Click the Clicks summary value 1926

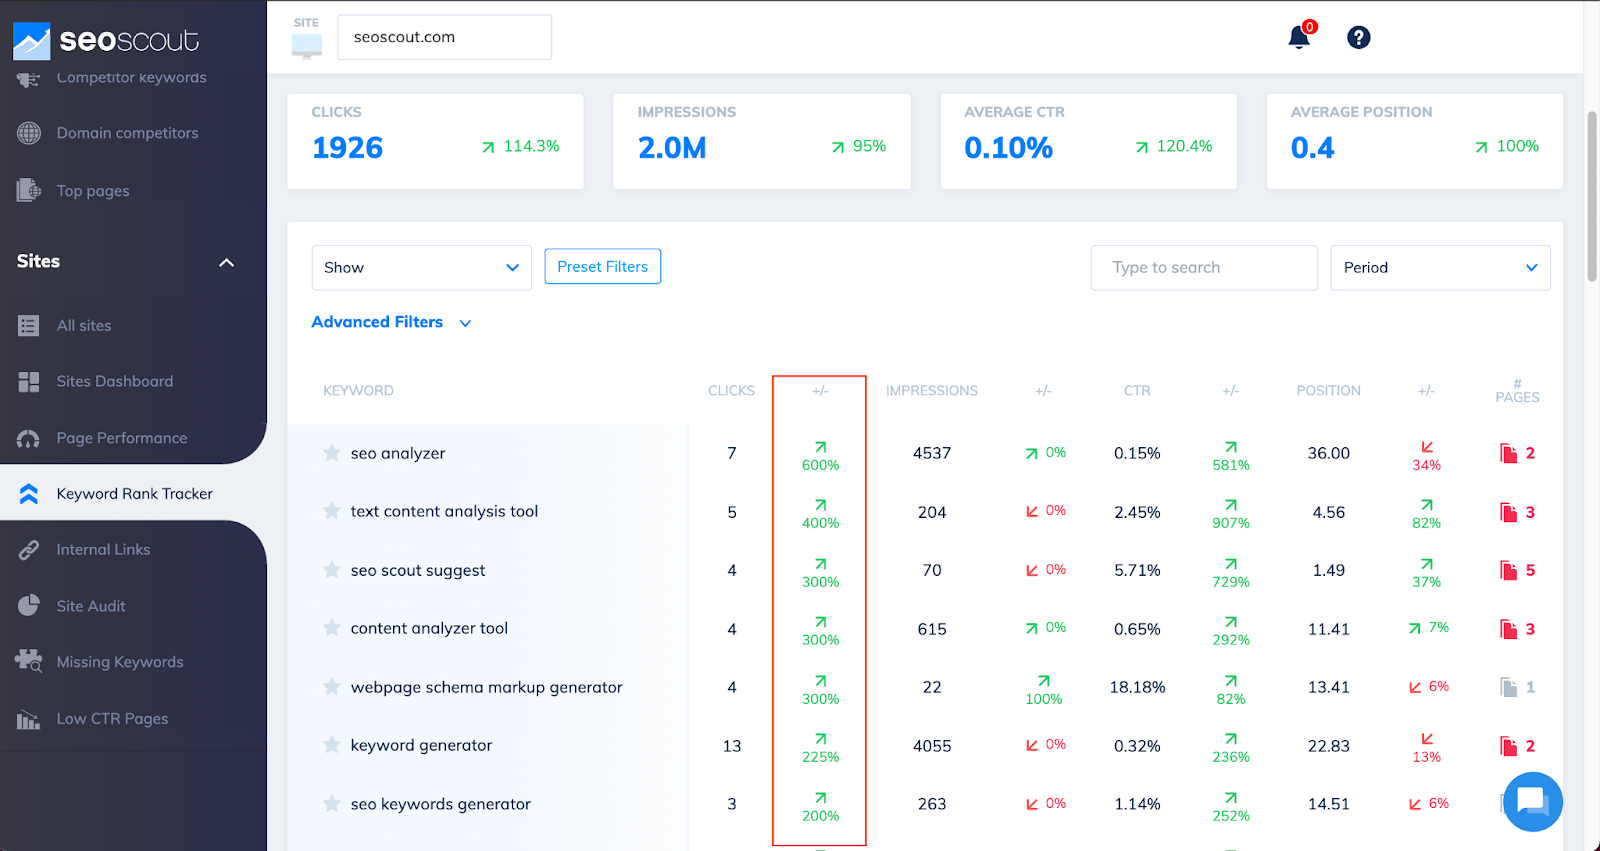tap(347, 148)
